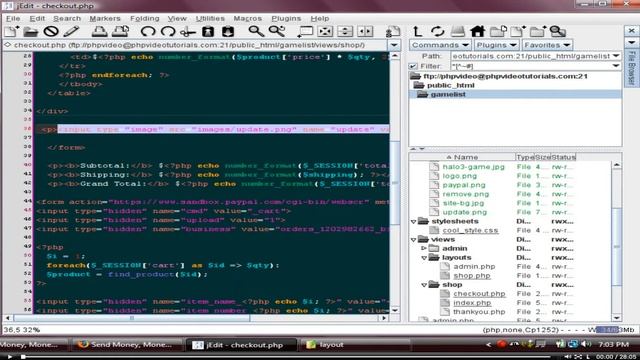Switch to the vertical File Browser tab
The width and height of the screenshot is (640, 360).
click(x=631, y=68)
